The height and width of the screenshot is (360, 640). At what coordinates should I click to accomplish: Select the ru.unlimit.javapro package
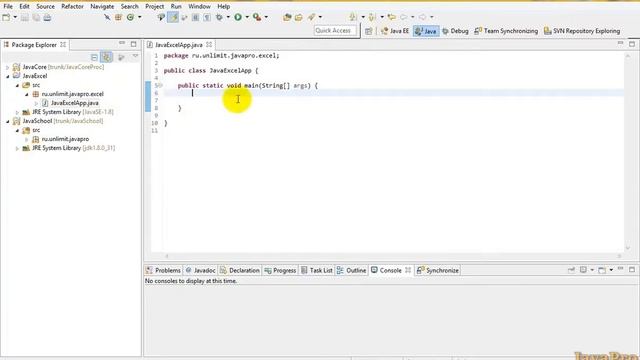(x=65, y=139)
